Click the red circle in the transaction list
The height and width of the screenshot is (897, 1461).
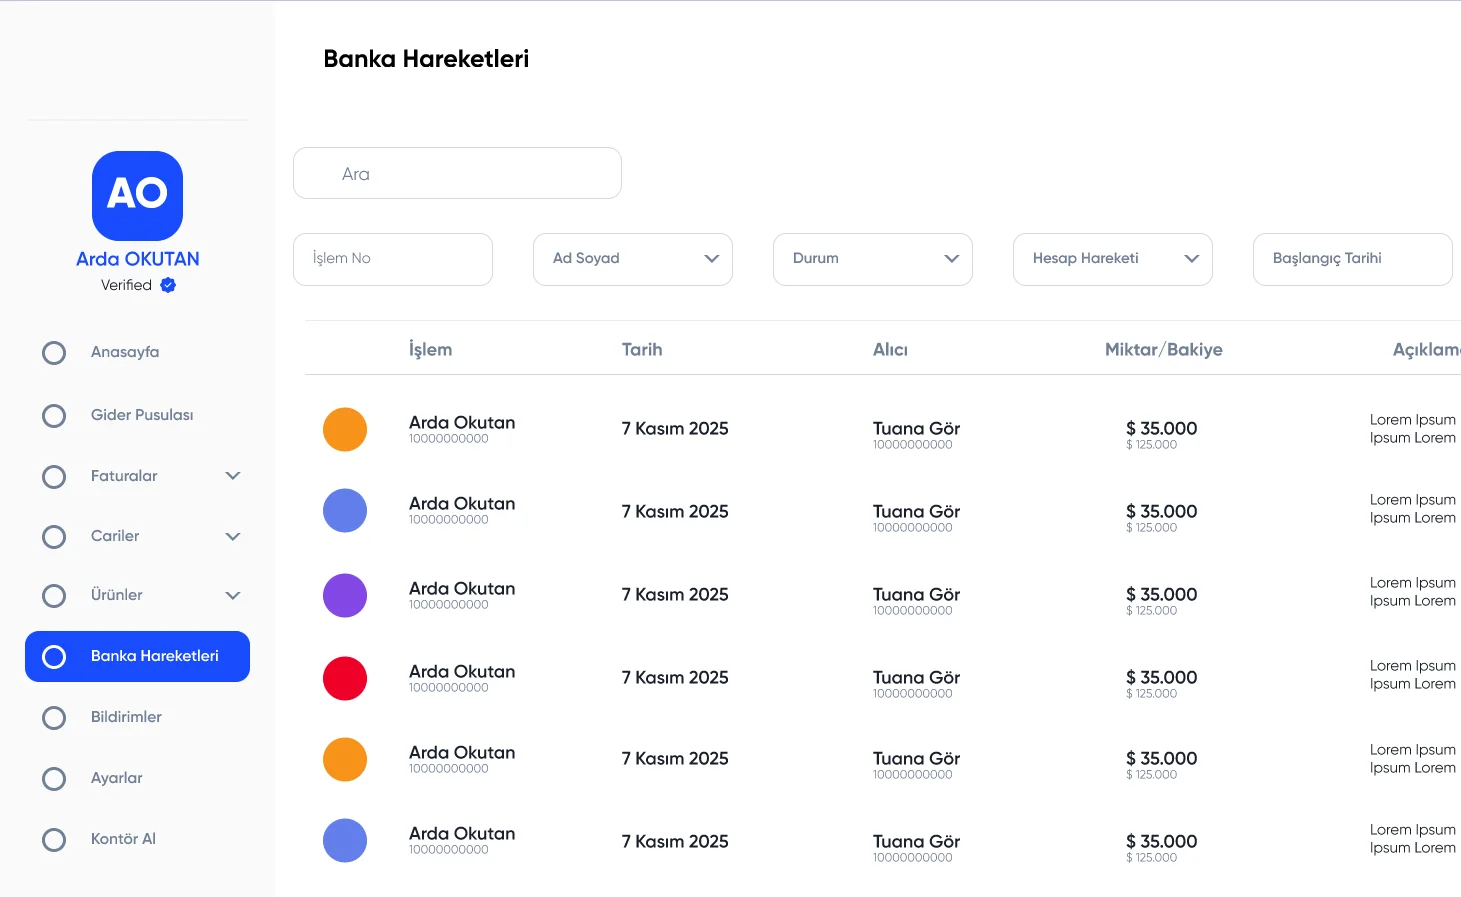[x=345, y=678]
